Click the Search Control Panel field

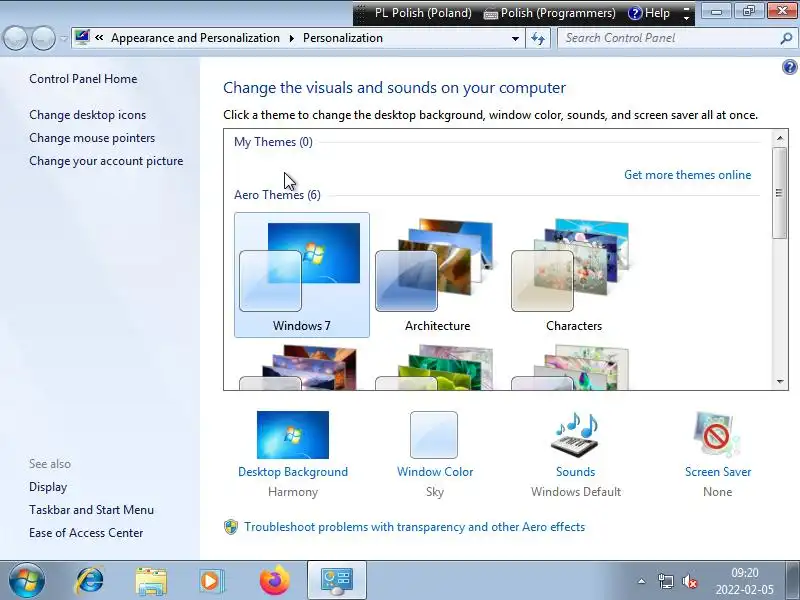point(668,38)
